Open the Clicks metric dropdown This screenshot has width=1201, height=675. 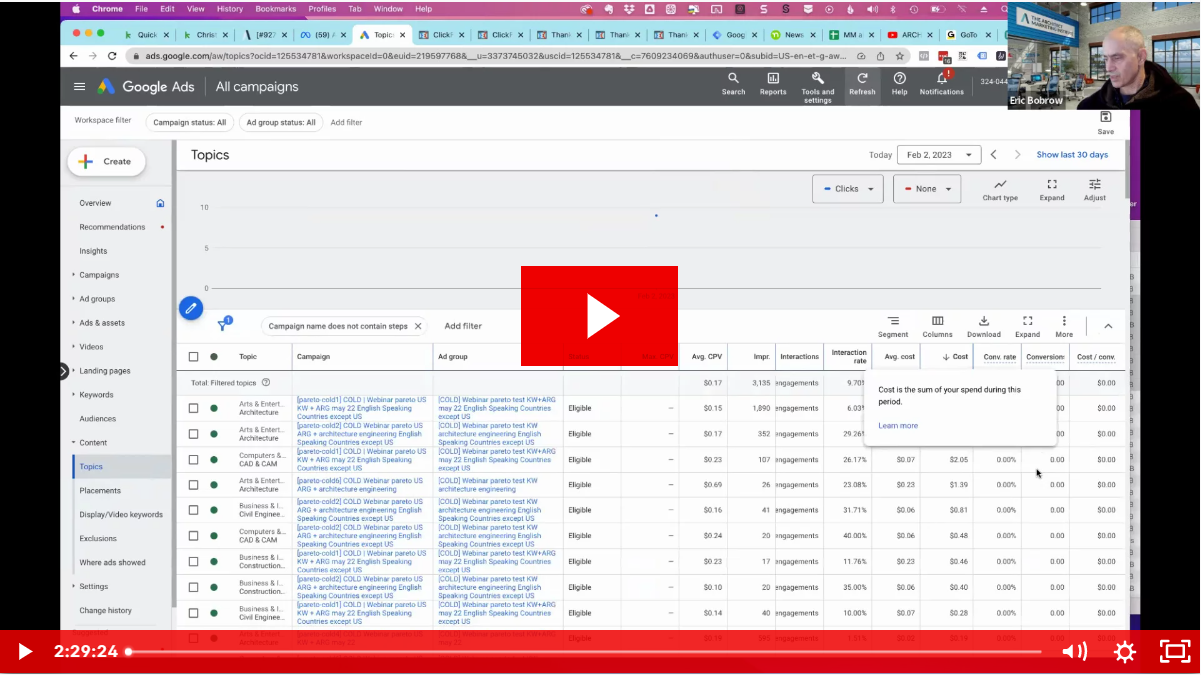point(846,189)
